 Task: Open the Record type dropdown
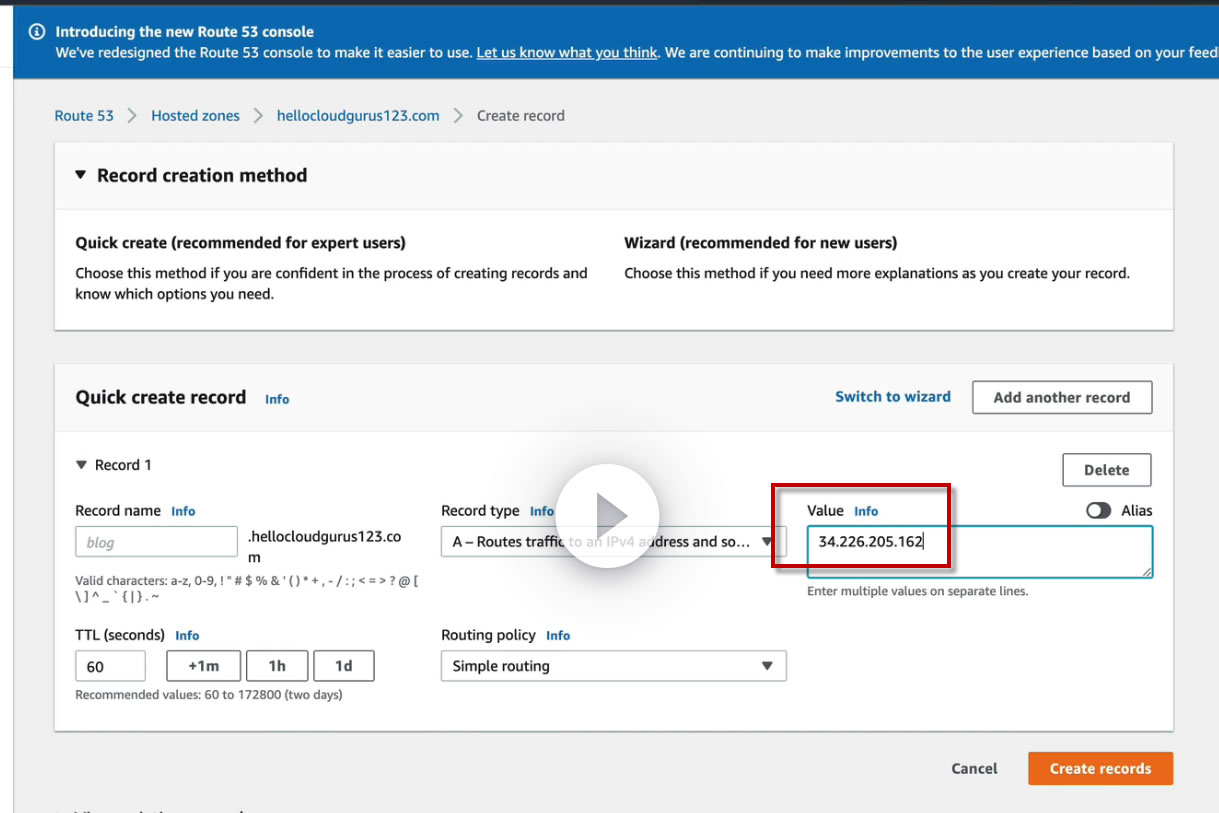613,542
